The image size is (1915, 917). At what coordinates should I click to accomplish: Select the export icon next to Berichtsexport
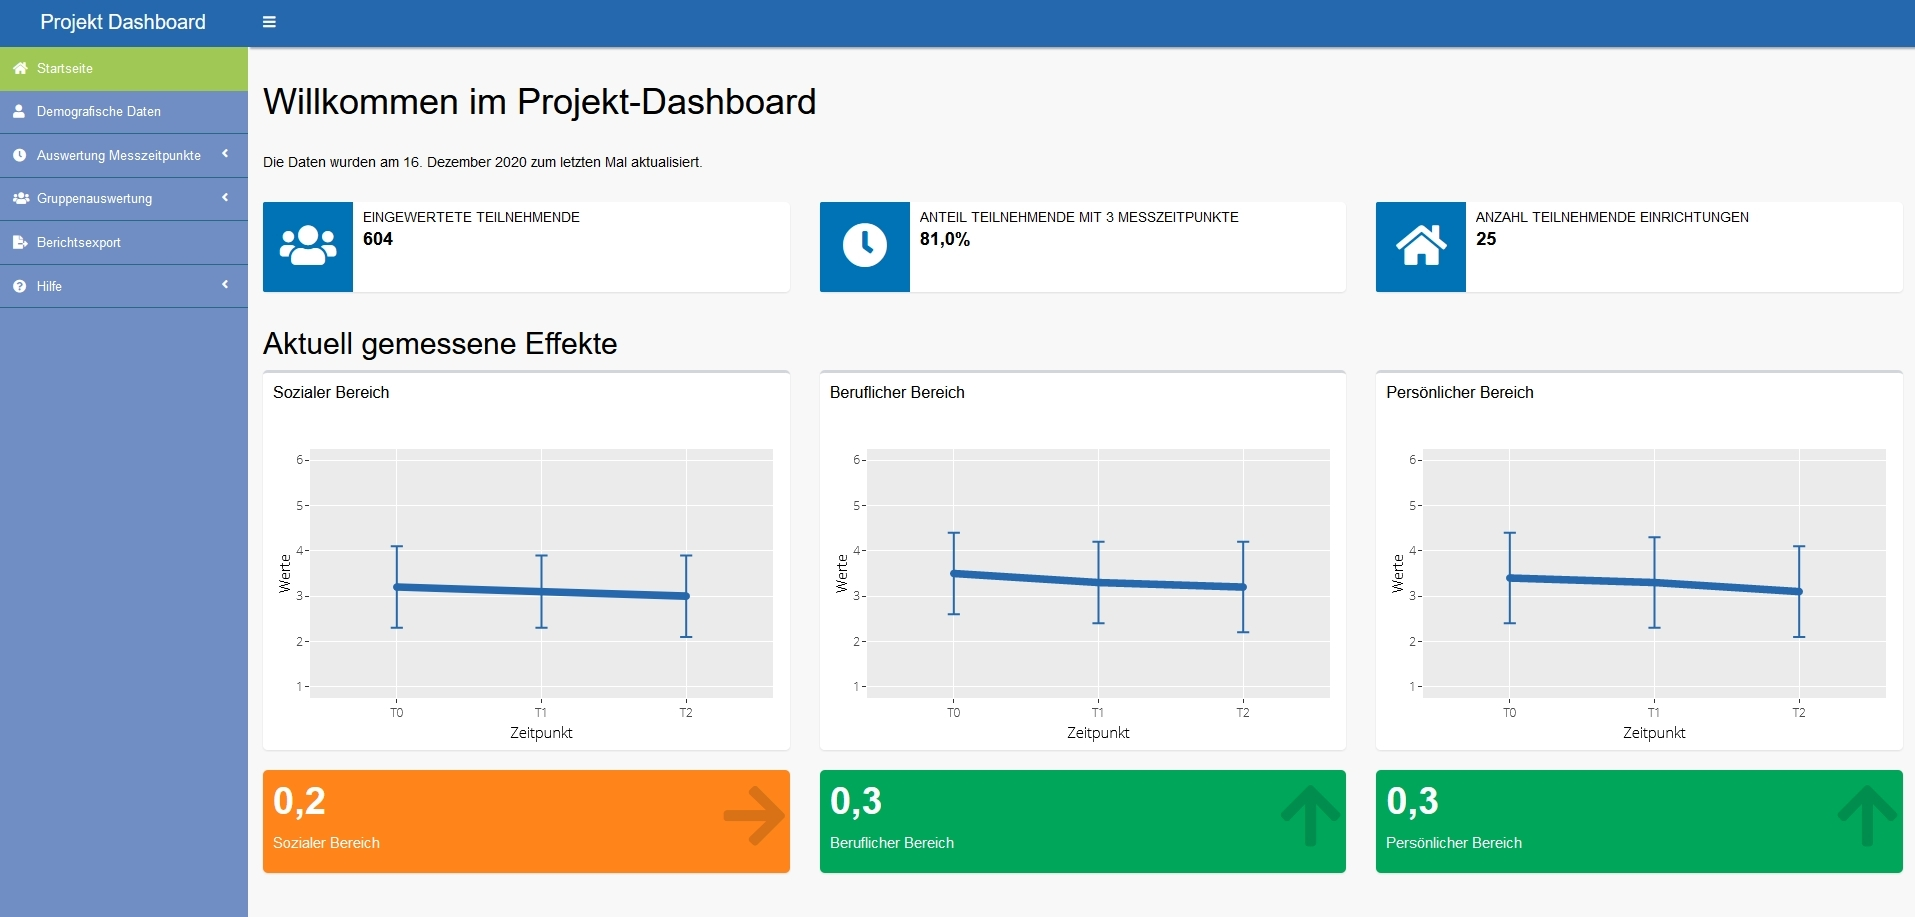pyautogui.click(x=18, y=242)
